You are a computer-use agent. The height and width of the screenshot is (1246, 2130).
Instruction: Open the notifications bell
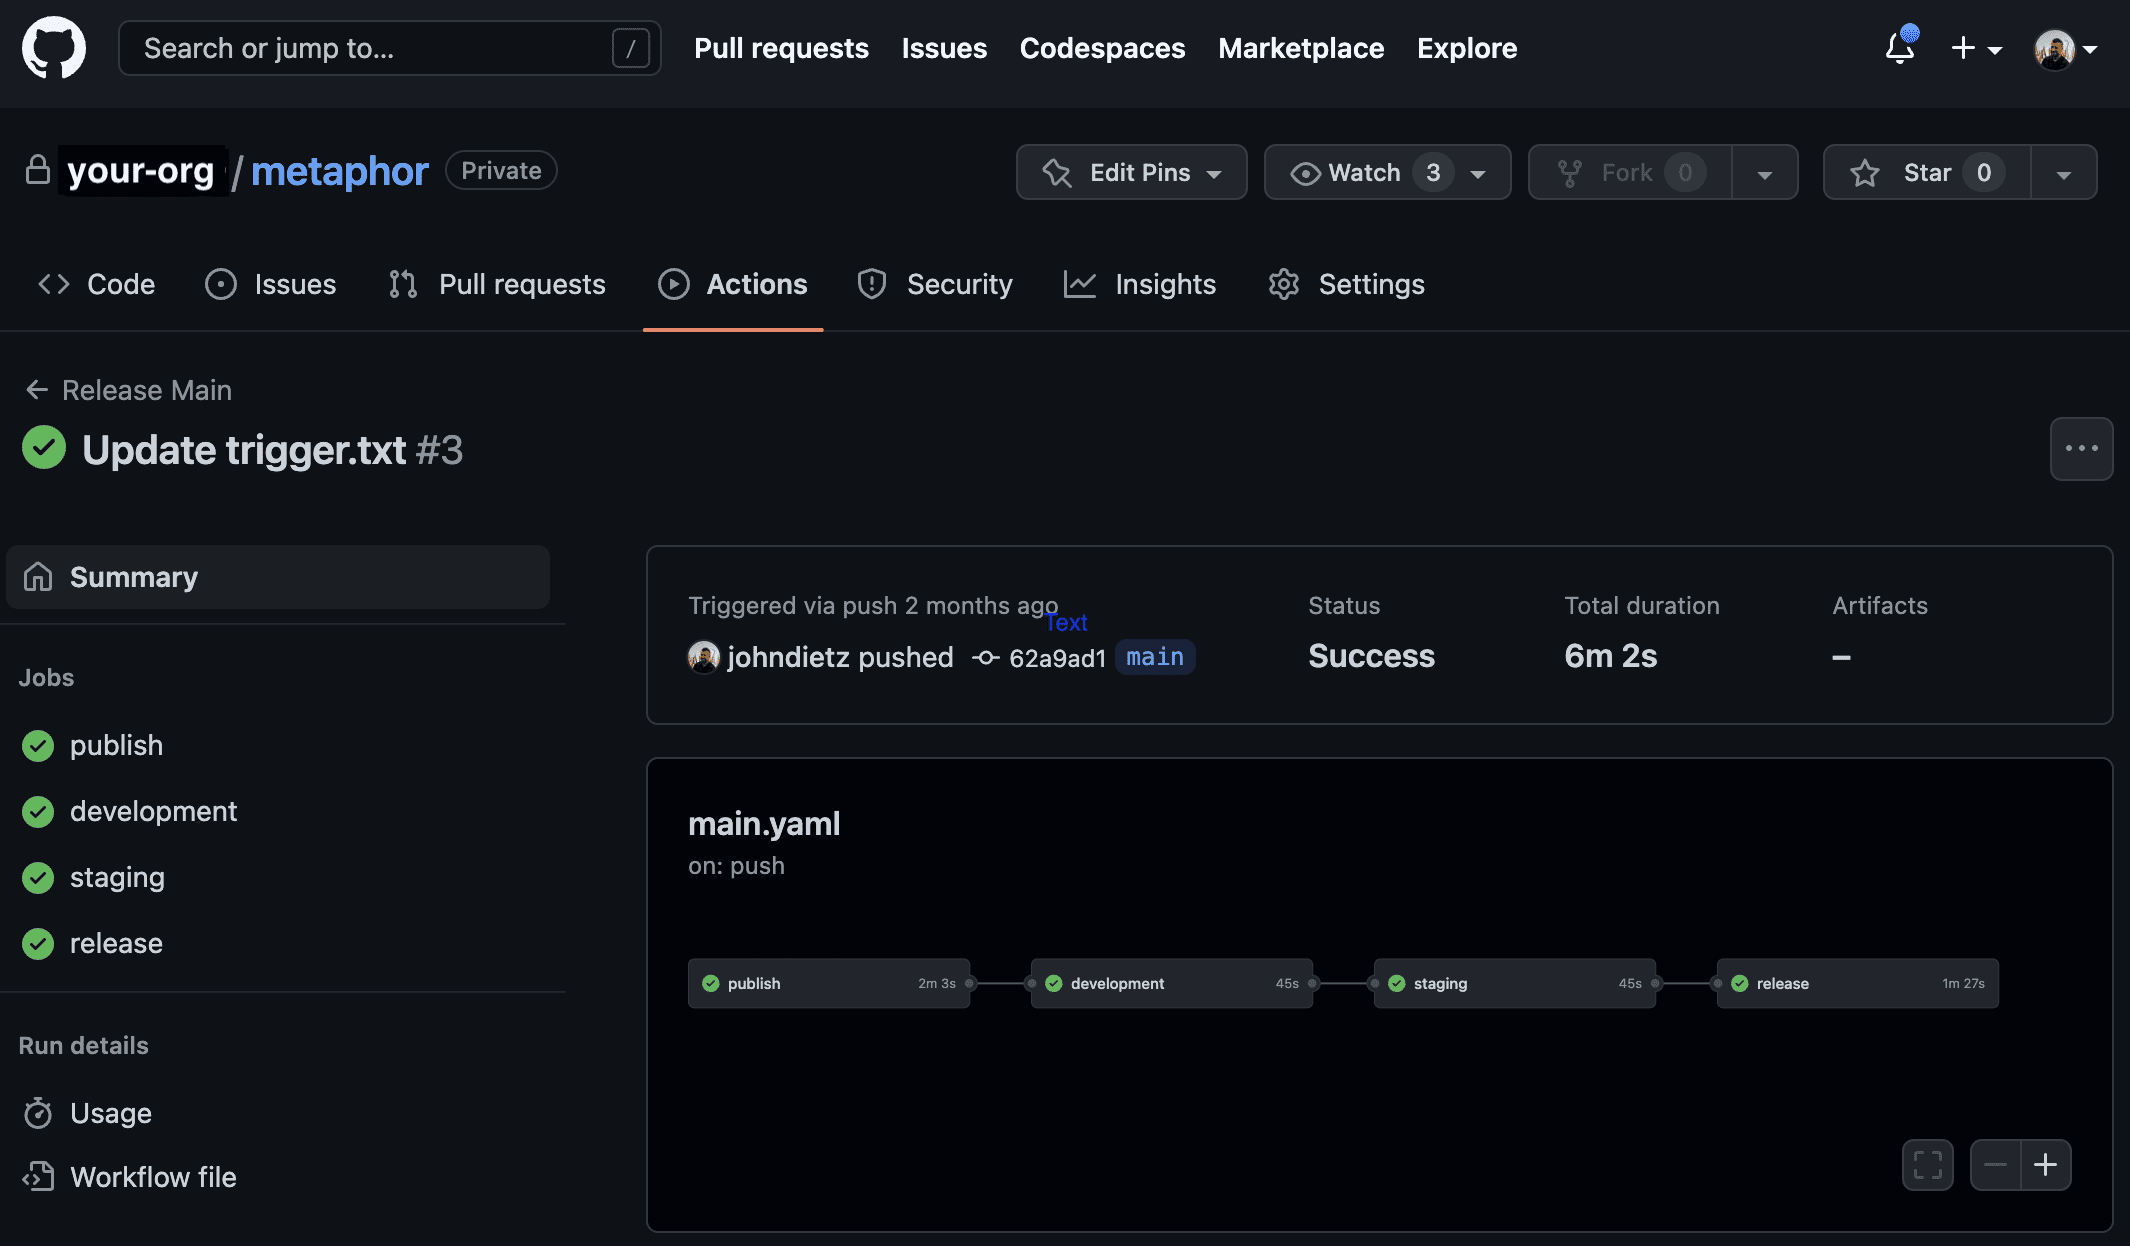(x=1900, y=47)
